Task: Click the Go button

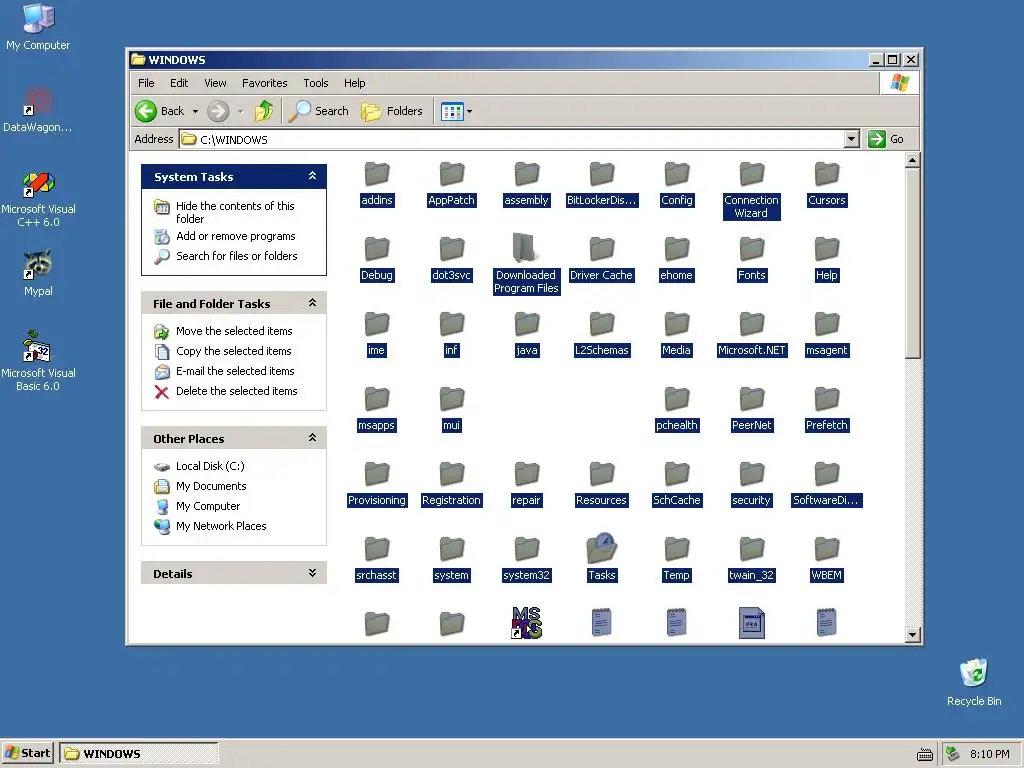Action: pyautogui.click(x=886, y=139)
